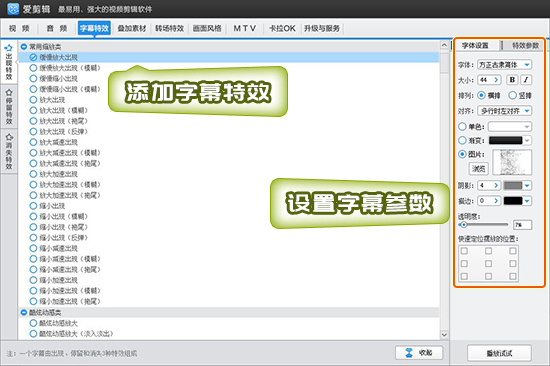The height and width of the screenshot is (366, 550).
Task: Check the bottom-right quick-position box
Action: click(x=512, y=276)
